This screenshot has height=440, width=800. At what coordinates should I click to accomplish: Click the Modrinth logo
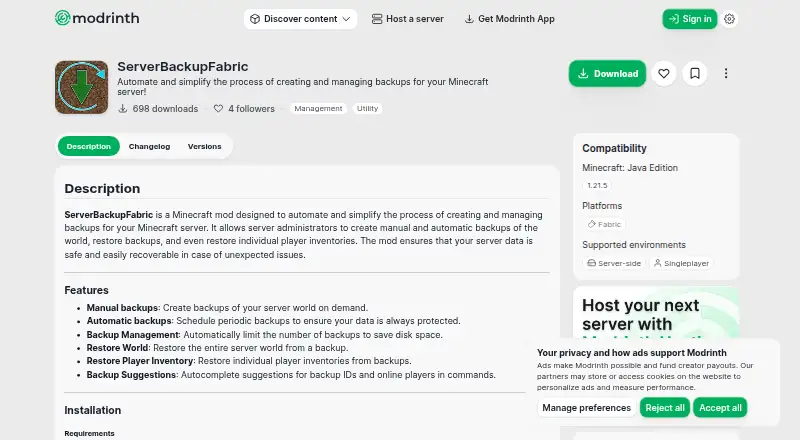click(x=97, y=18)
